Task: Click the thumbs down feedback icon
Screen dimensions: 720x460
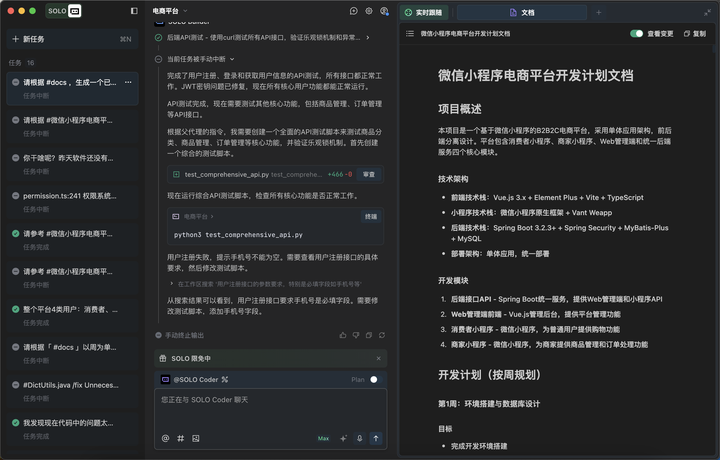Action: tap(356, 335)
